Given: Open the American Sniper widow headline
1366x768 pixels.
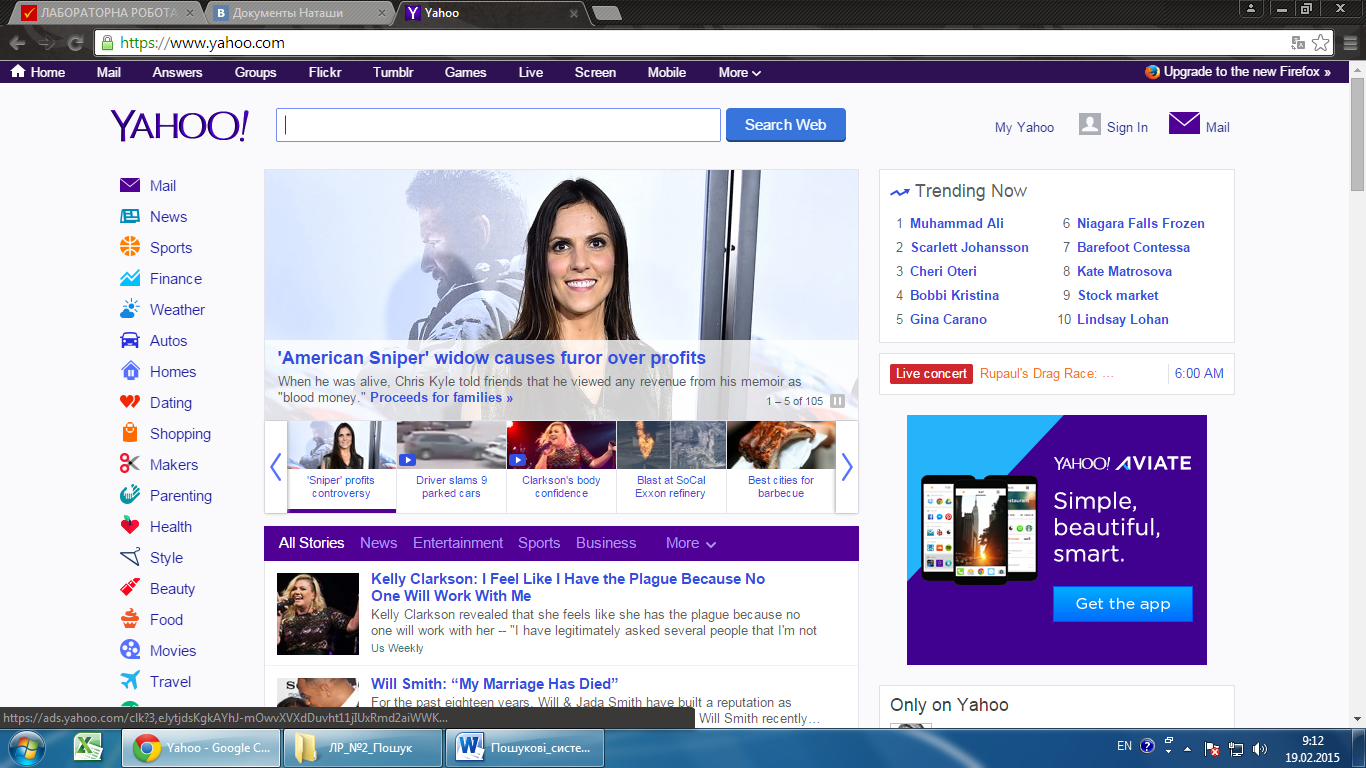Looking at the screenshot, I should [492, 358].
